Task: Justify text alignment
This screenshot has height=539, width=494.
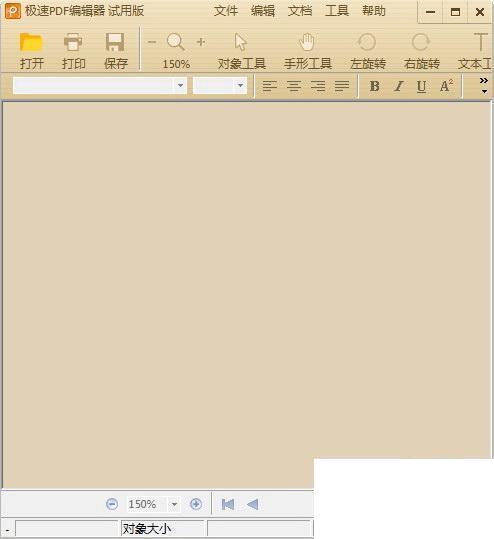Action: coord(342,86)
